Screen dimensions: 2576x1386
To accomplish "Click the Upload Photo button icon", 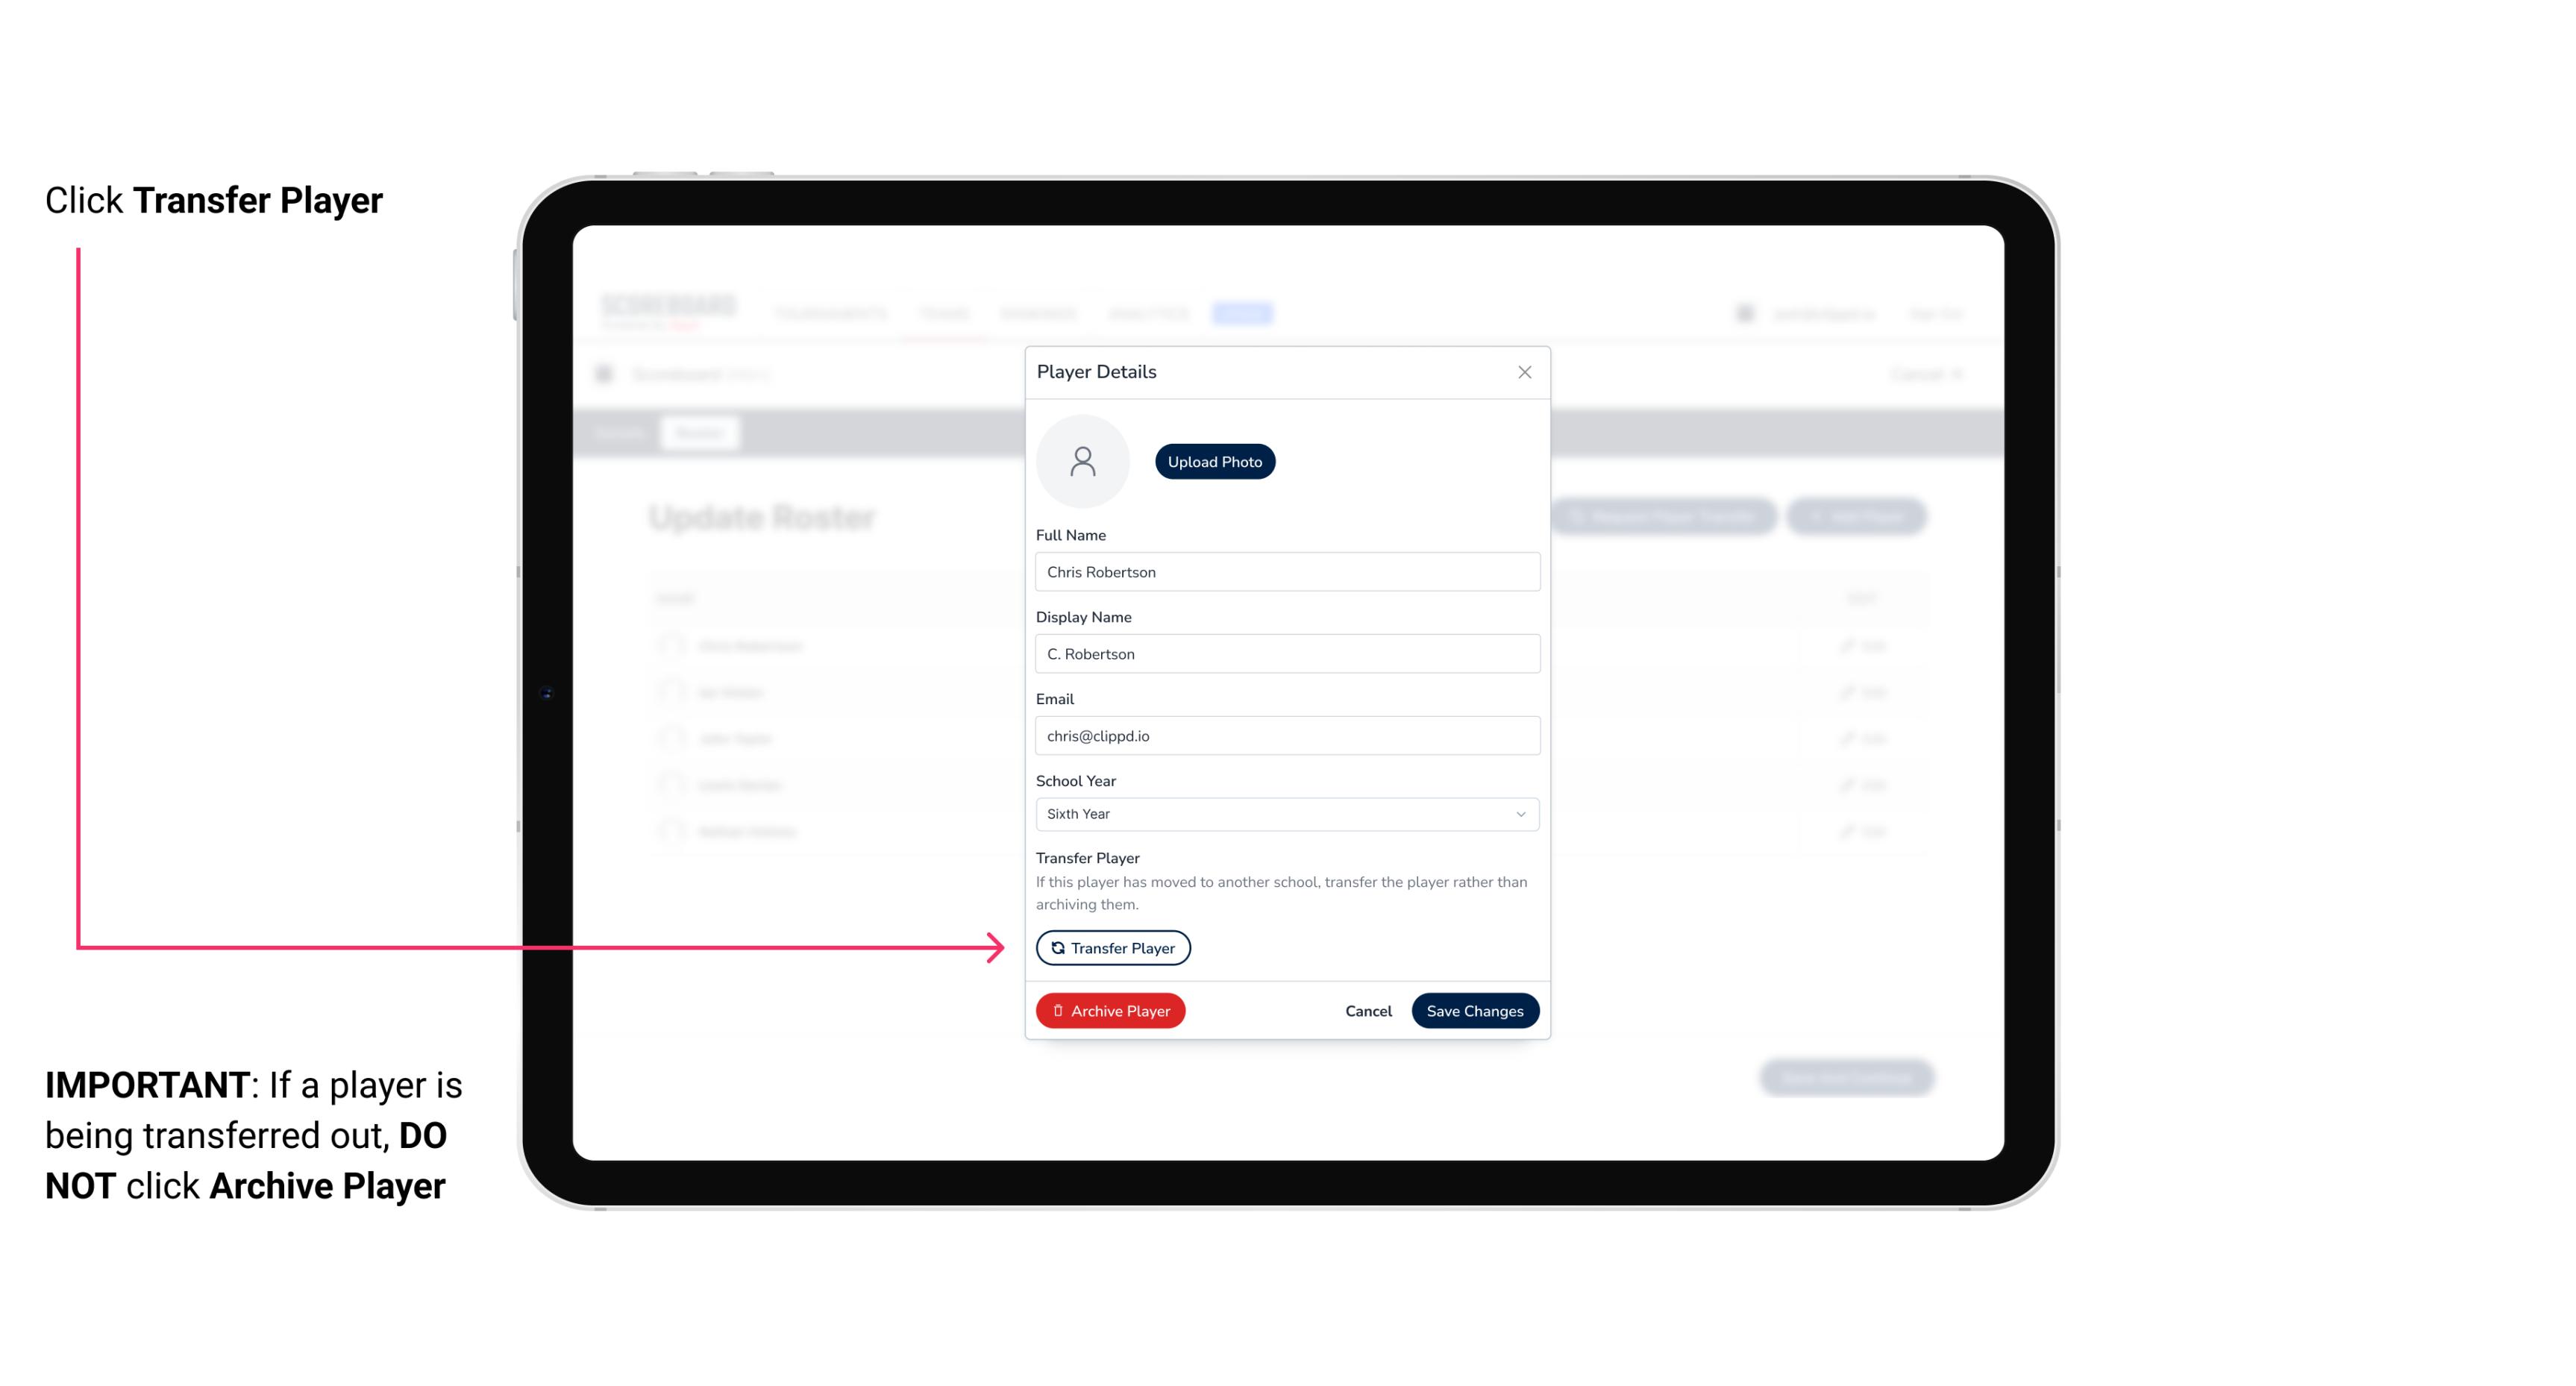I will click(1215, 461).
